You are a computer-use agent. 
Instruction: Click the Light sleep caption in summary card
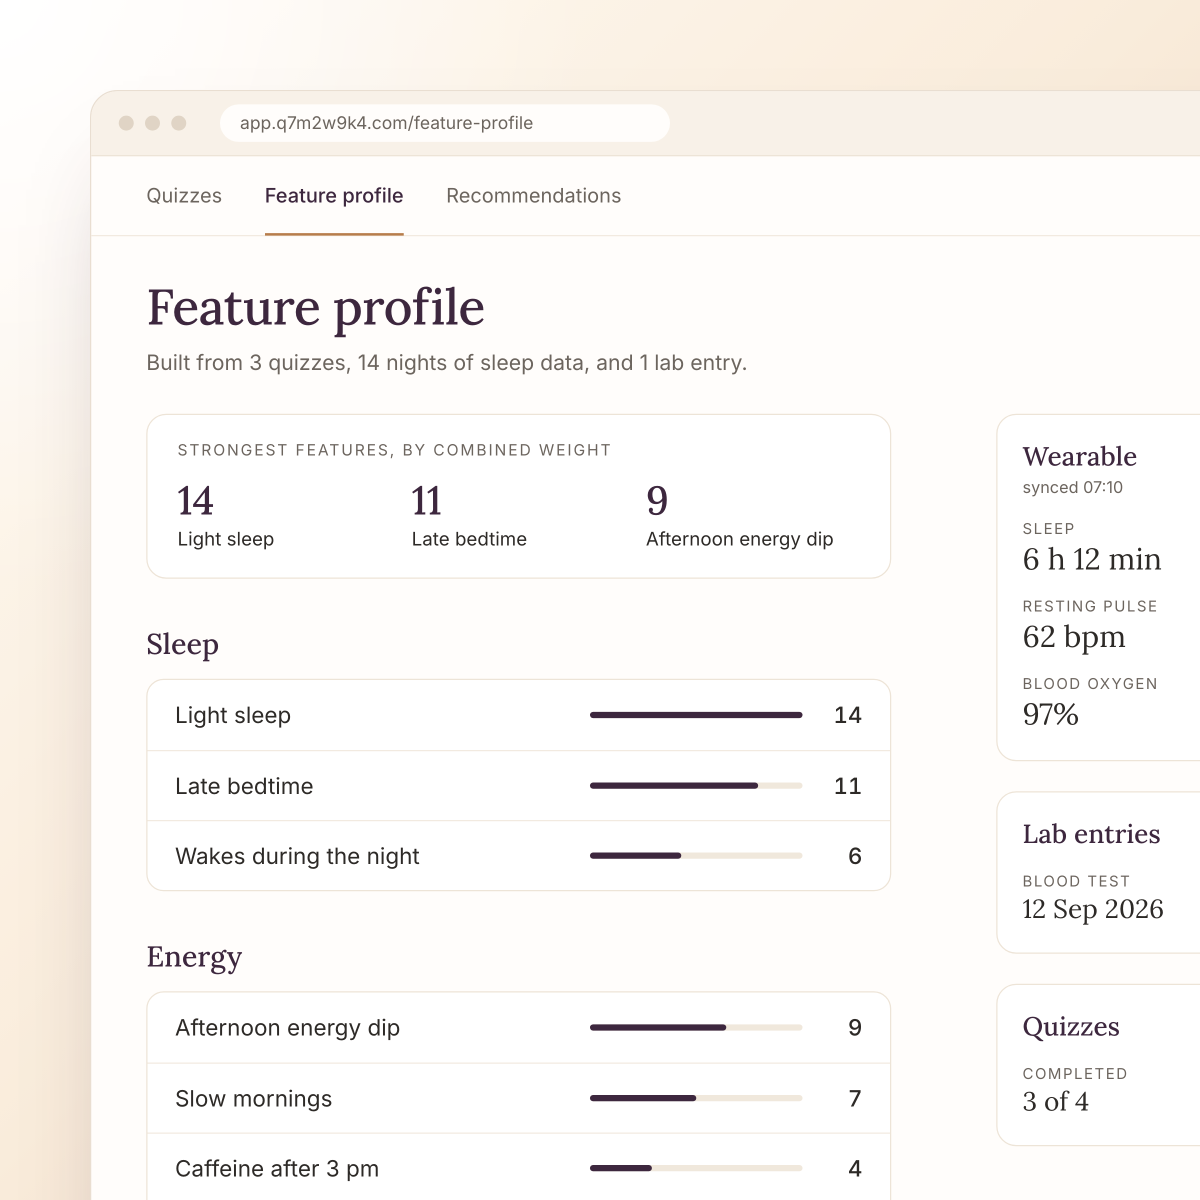click(225, 539)
